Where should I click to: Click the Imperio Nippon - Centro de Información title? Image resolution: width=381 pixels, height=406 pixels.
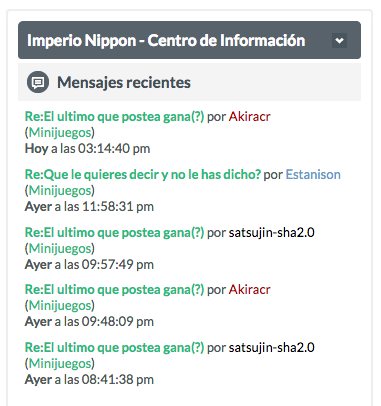click(166, 41)
